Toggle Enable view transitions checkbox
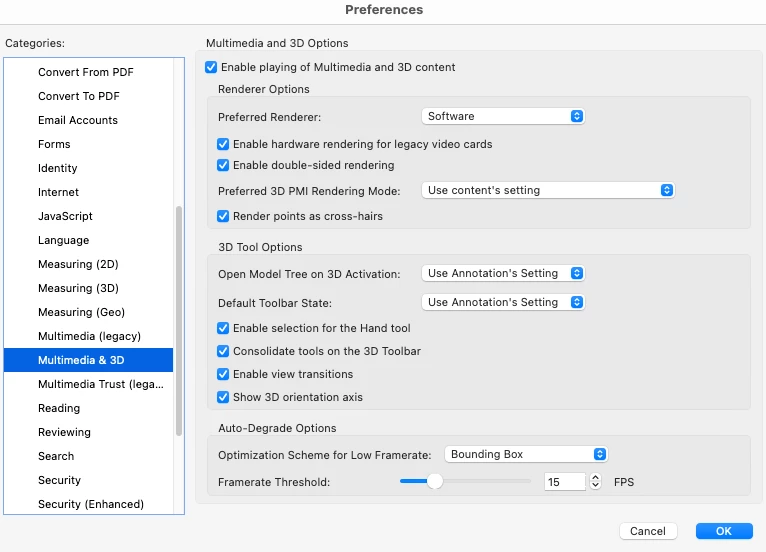Viewport: 766px width, 552px height. coord(224,374)
